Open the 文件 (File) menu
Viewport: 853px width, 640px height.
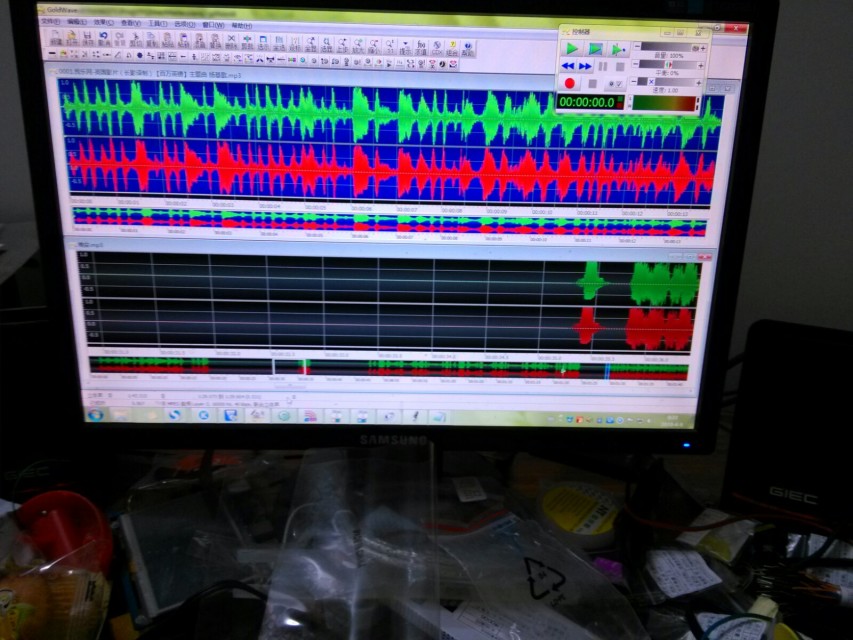pyautogui.click(x=48, y=21)
